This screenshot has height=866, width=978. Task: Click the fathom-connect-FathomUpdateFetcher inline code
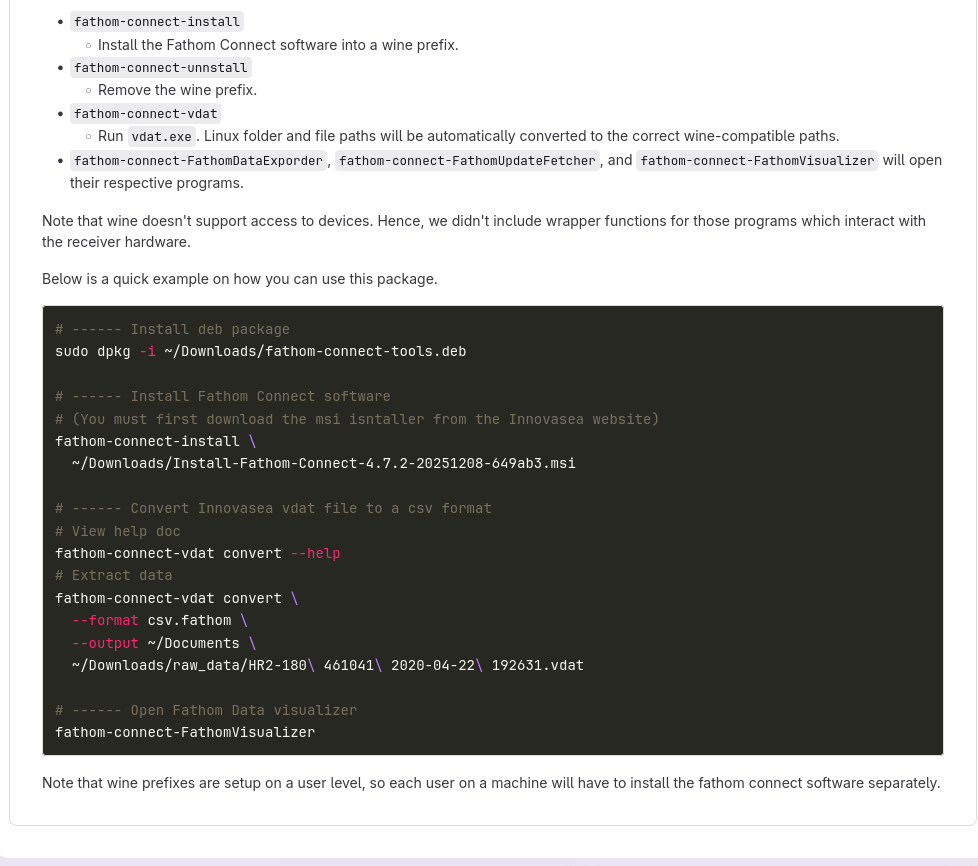click(467, 160)
